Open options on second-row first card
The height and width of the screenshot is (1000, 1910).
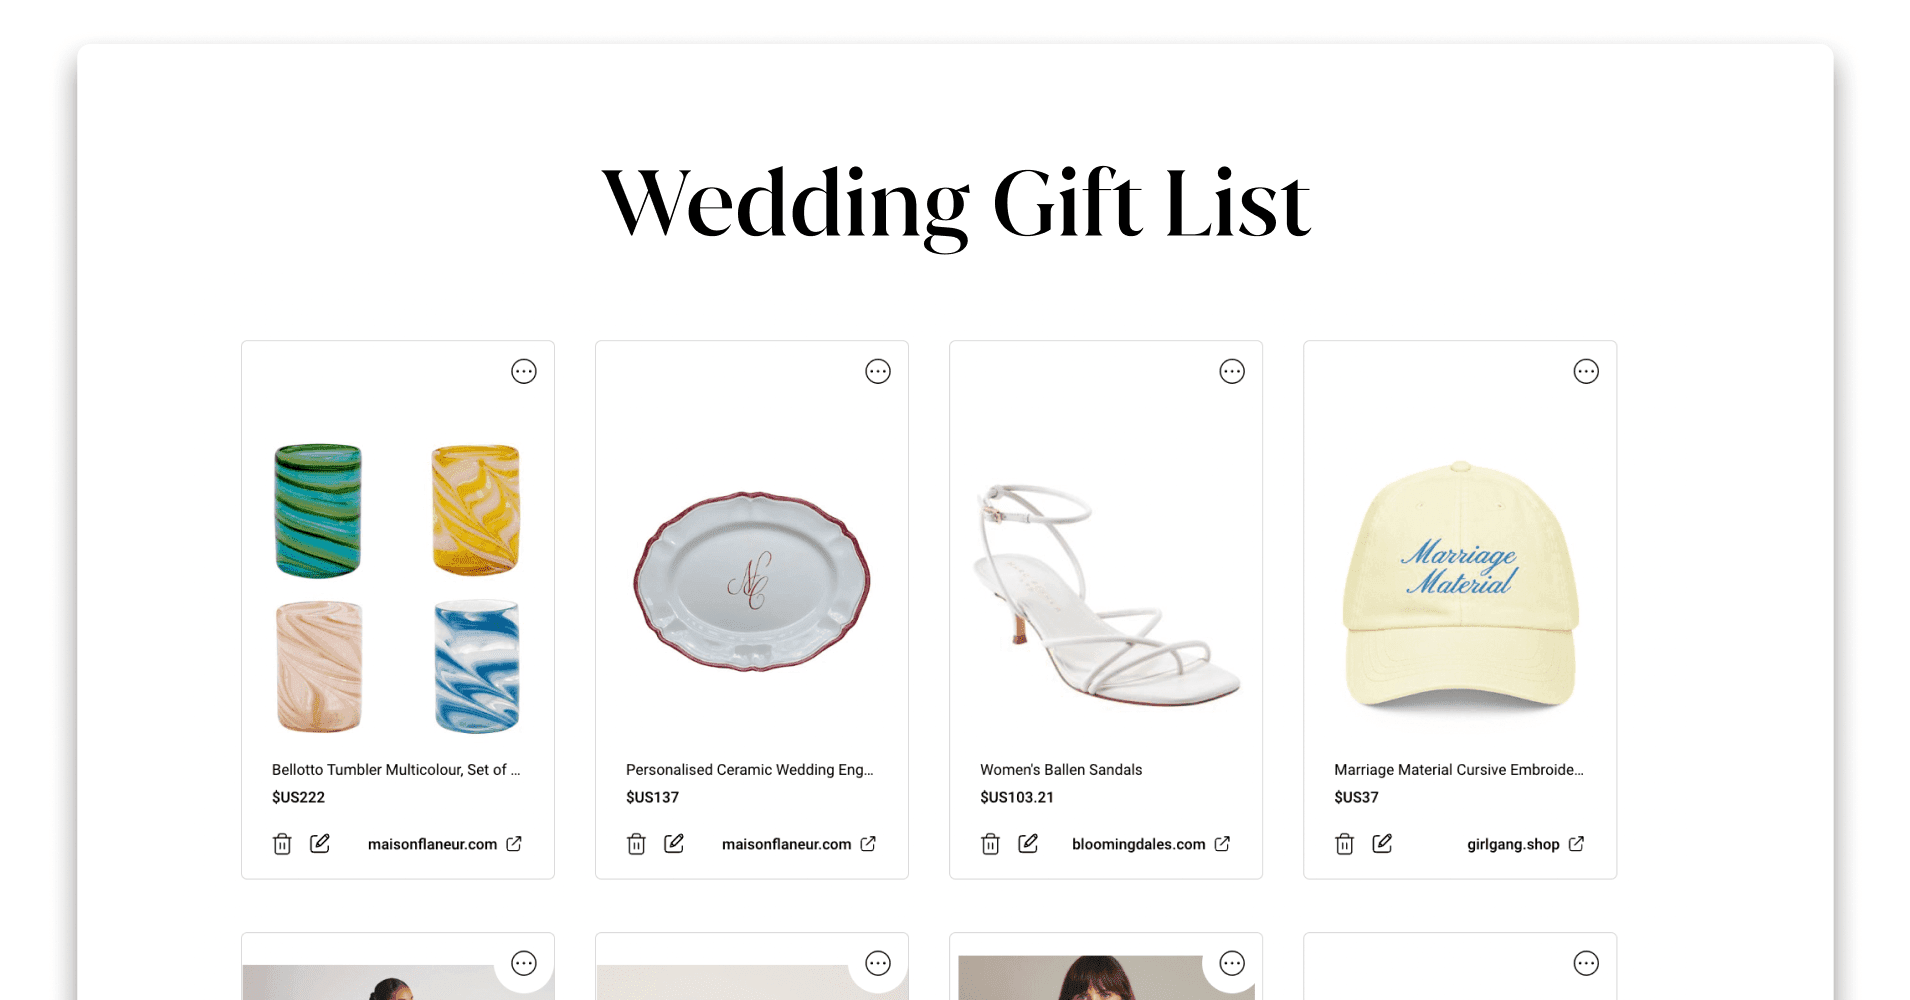coord(524,964)
